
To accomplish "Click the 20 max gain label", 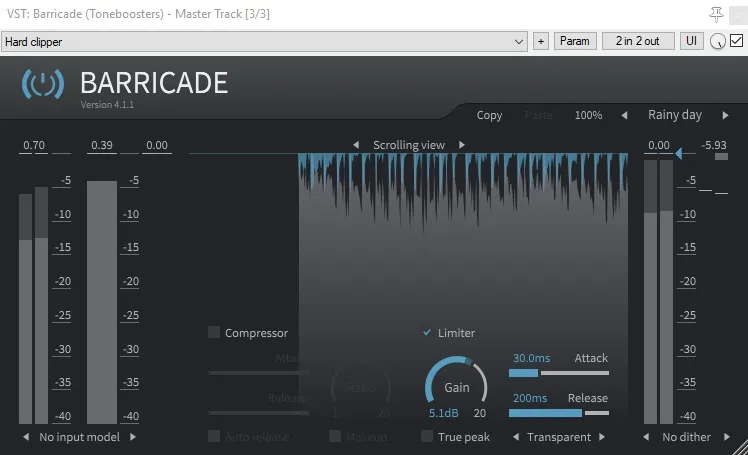I will pos(480,413).
